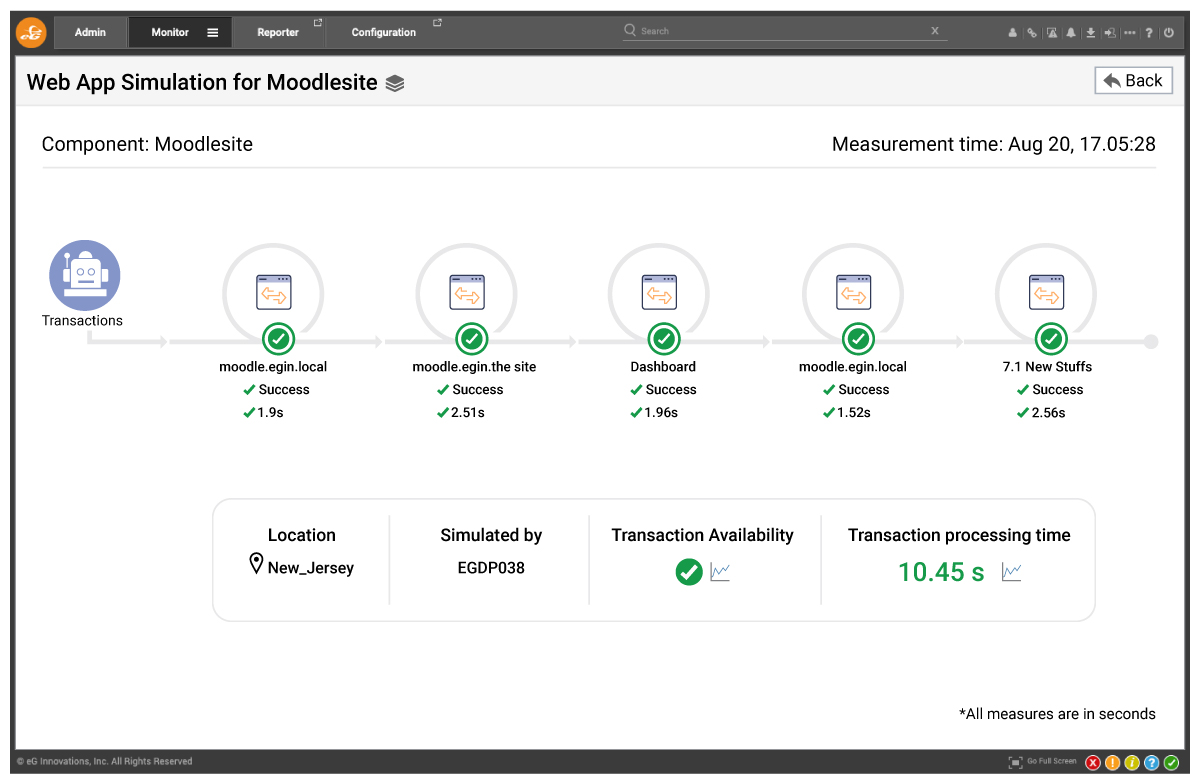
Task: Open the Reporter tab
Action: pyautogui.click(x=278, y=32)
